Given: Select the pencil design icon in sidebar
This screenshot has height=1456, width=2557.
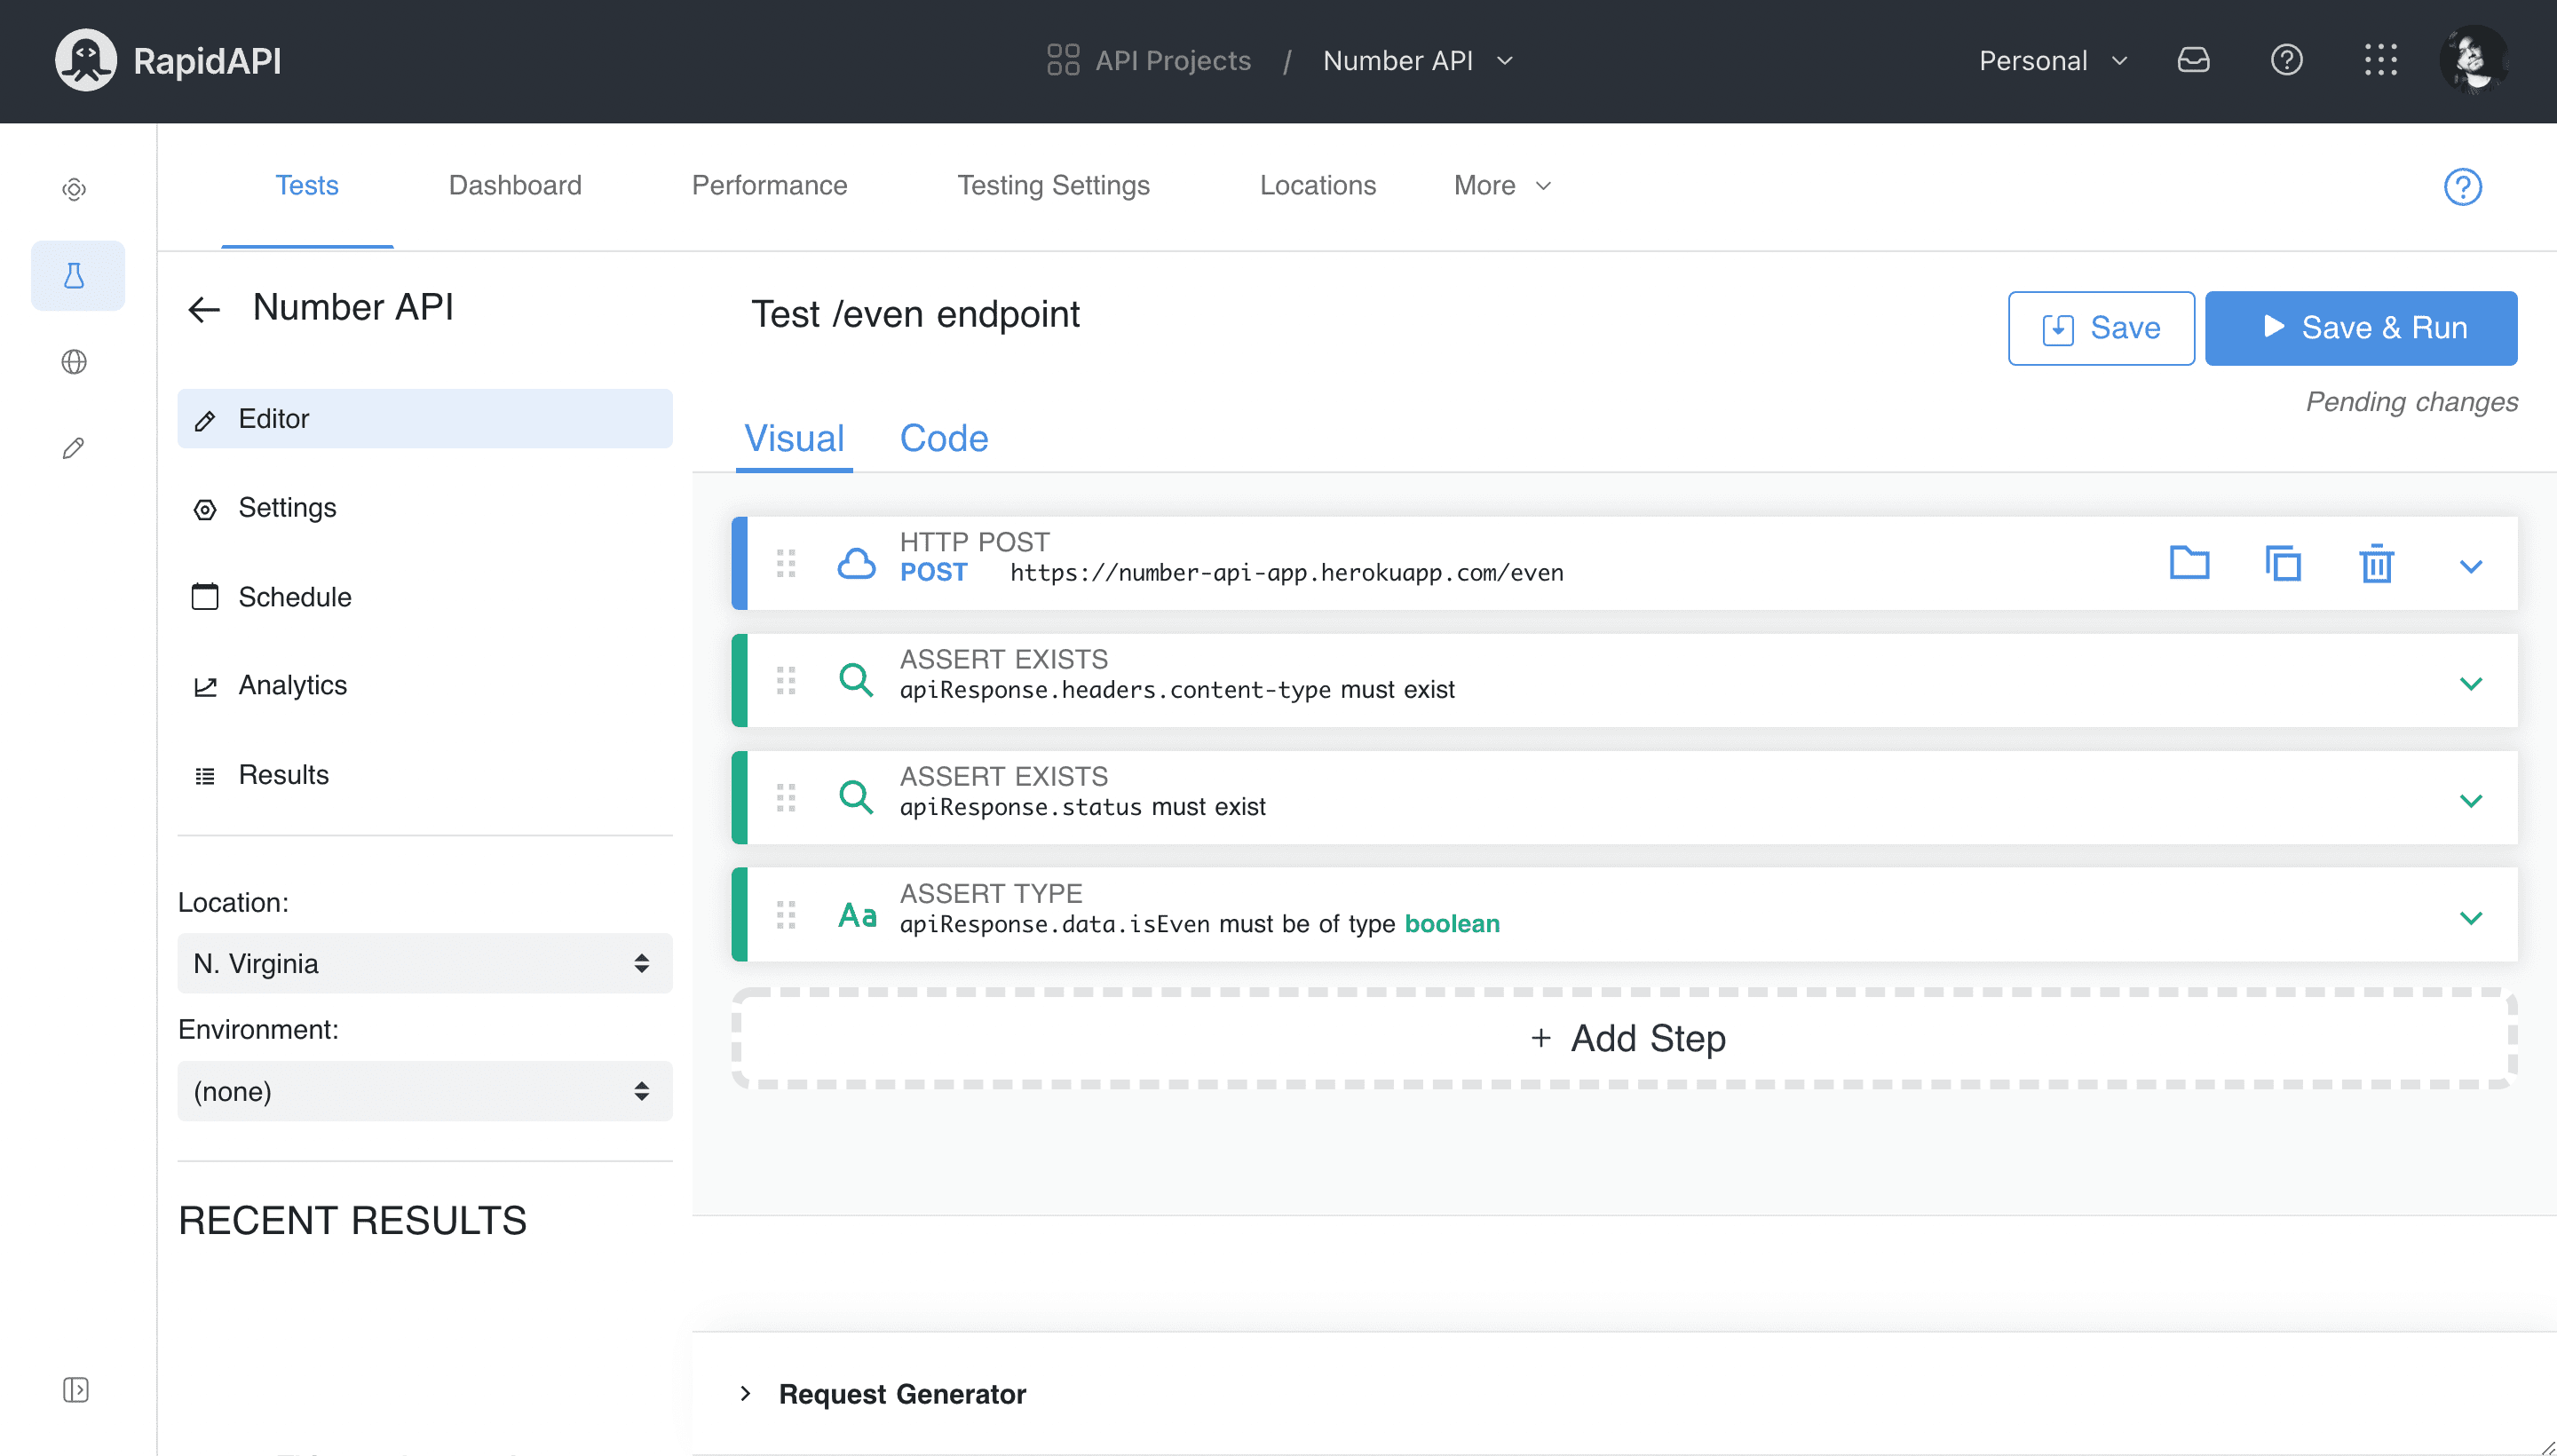Looking at the screenshot, I should point(74,448).
